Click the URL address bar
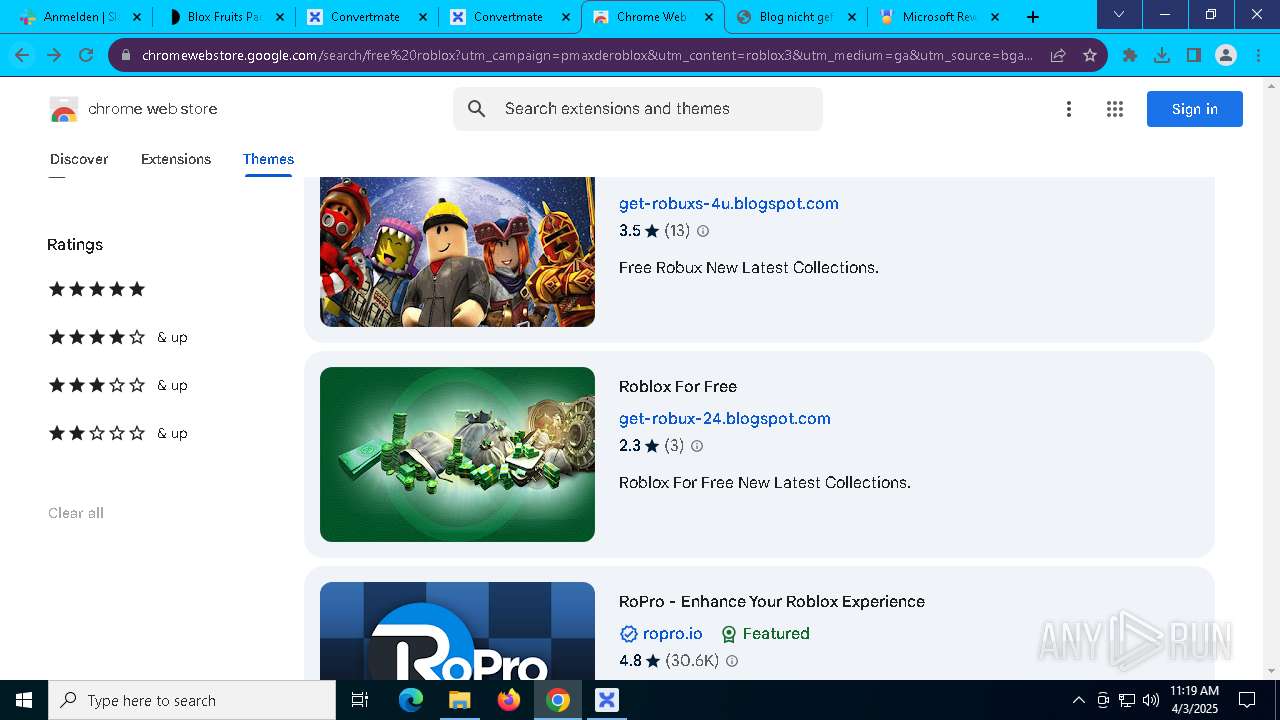This screenshot has height=720, width=1280. 587,56
